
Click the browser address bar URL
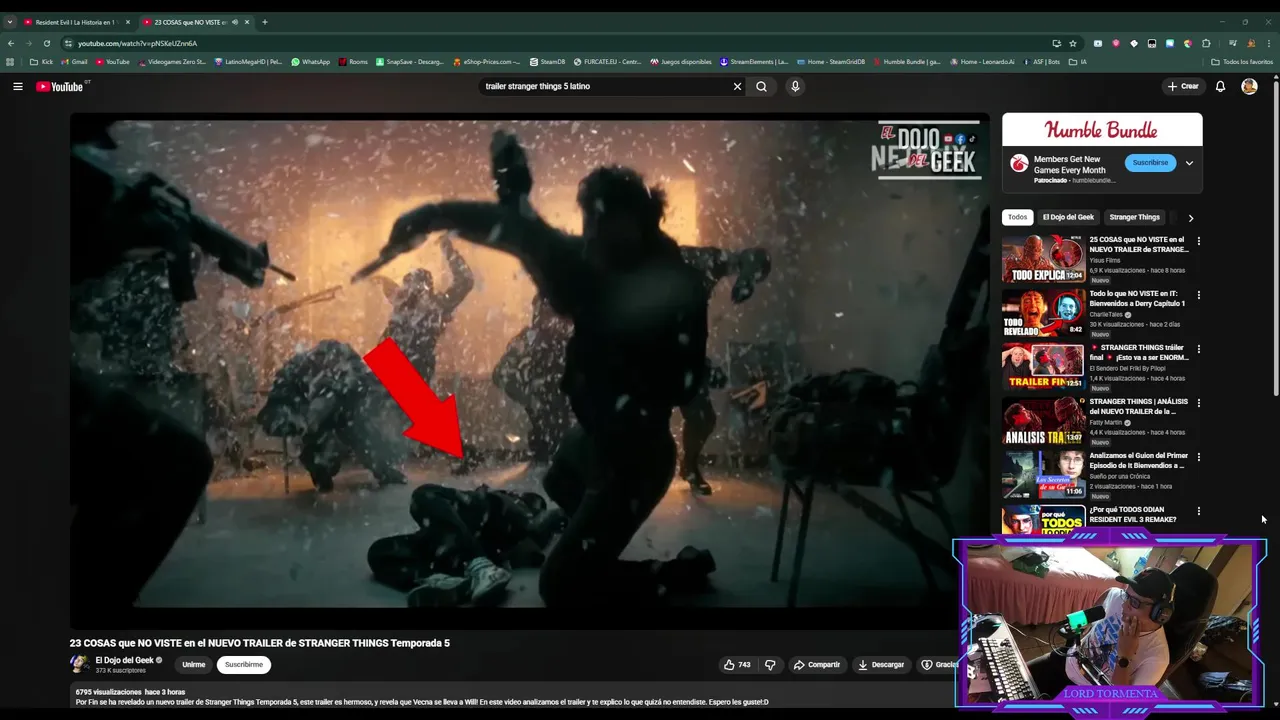click(x=137, y=43)
